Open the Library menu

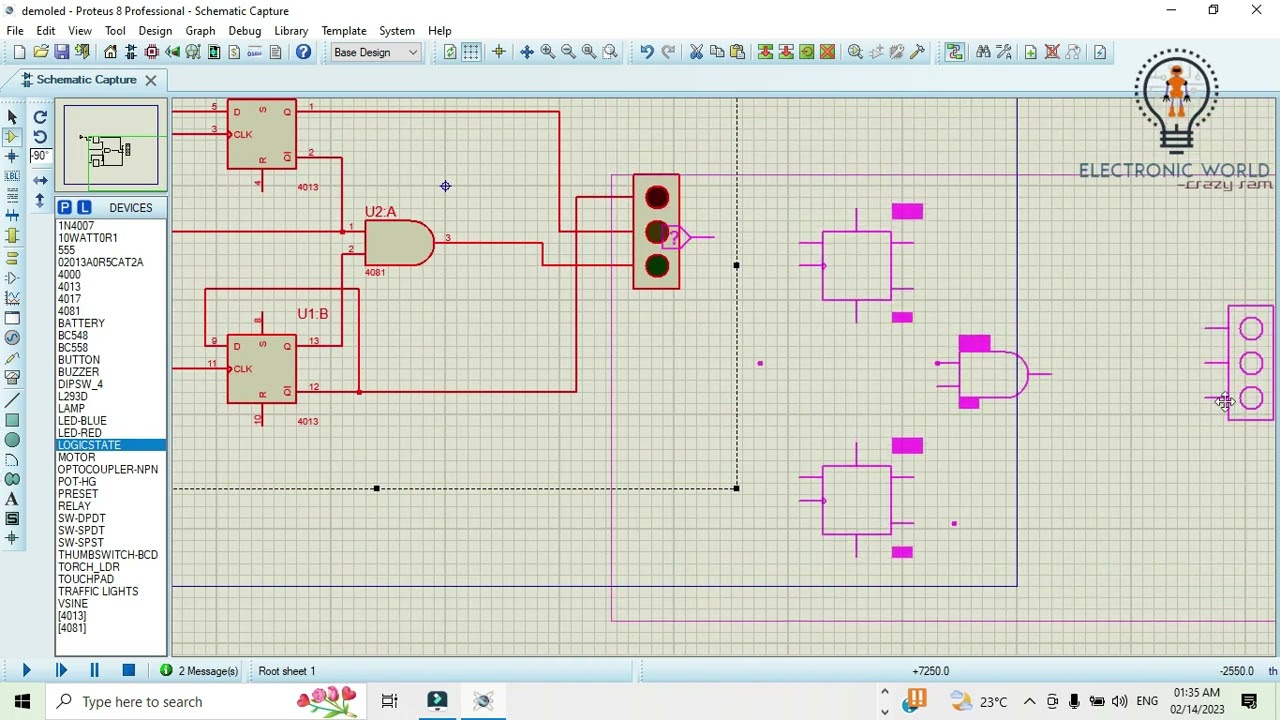tap(291, 31)
